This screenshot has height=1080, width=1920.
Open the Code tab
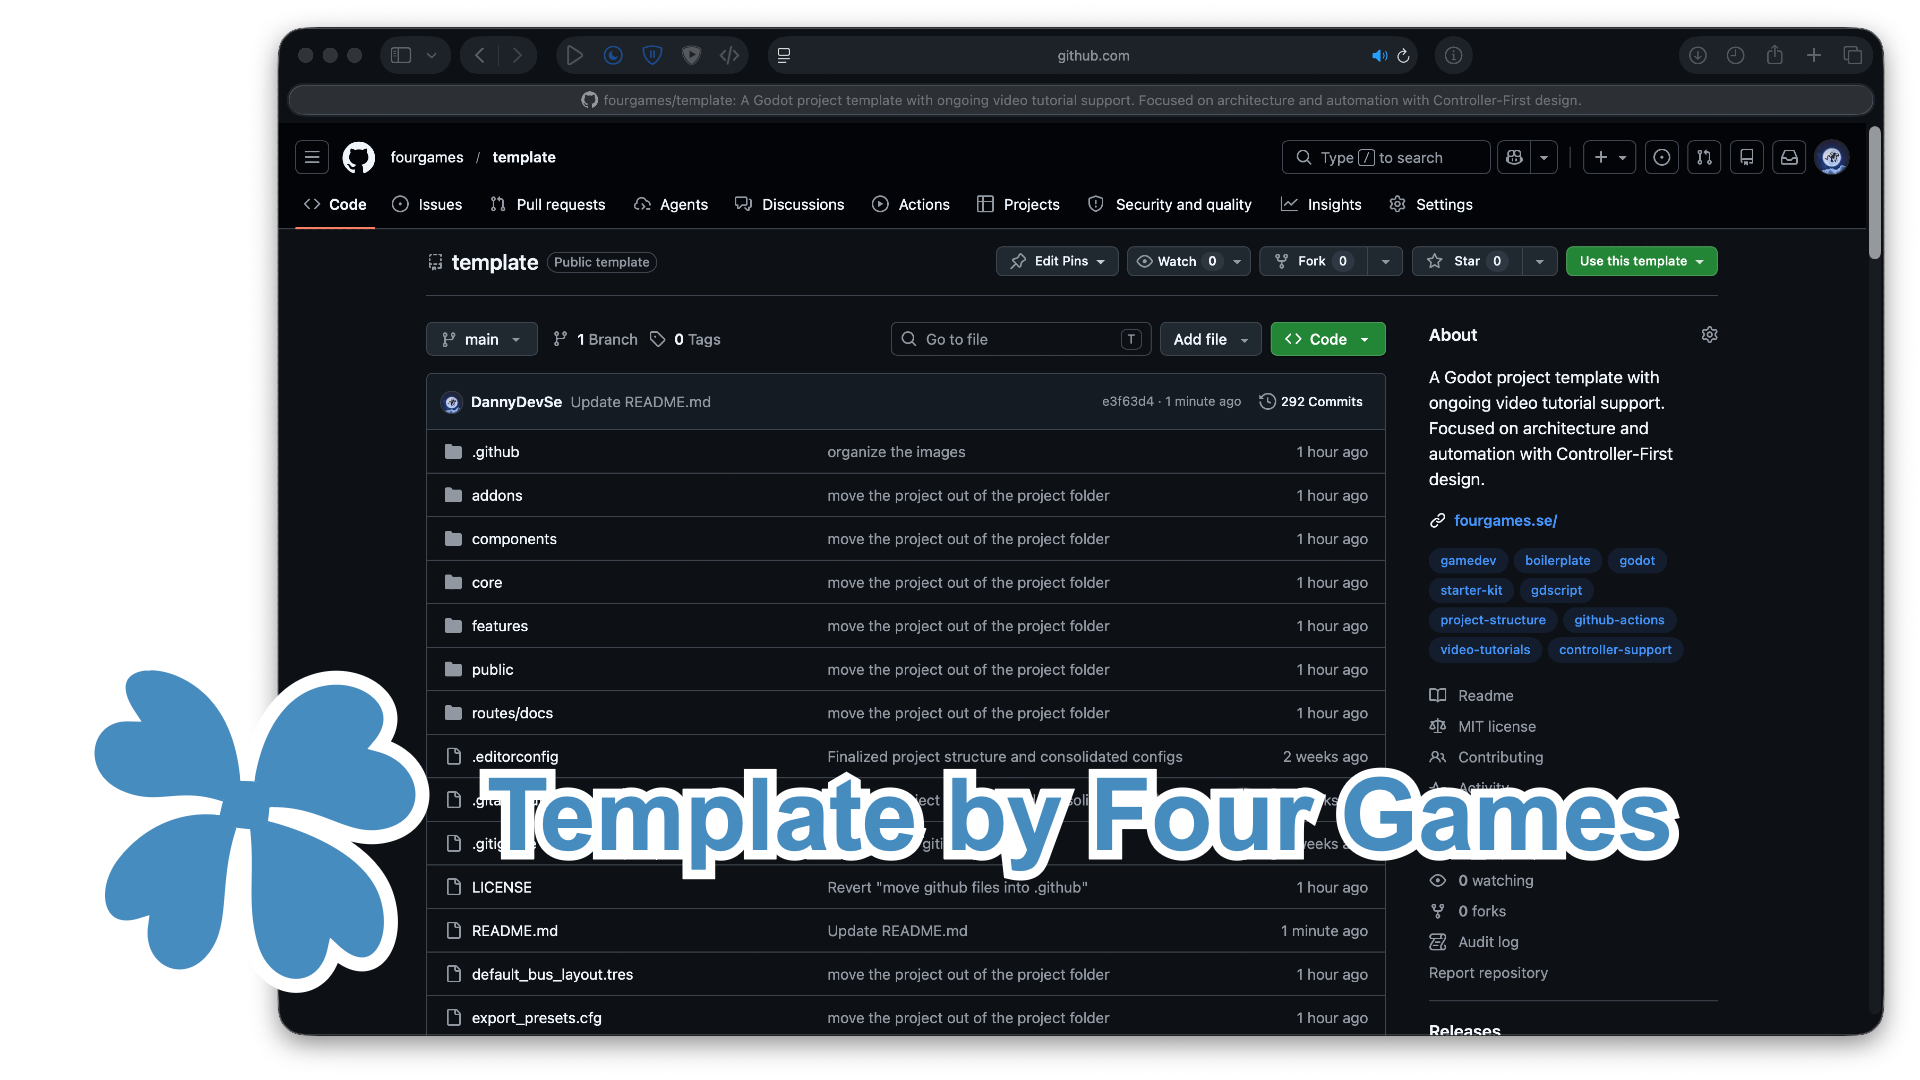(335, 205)
